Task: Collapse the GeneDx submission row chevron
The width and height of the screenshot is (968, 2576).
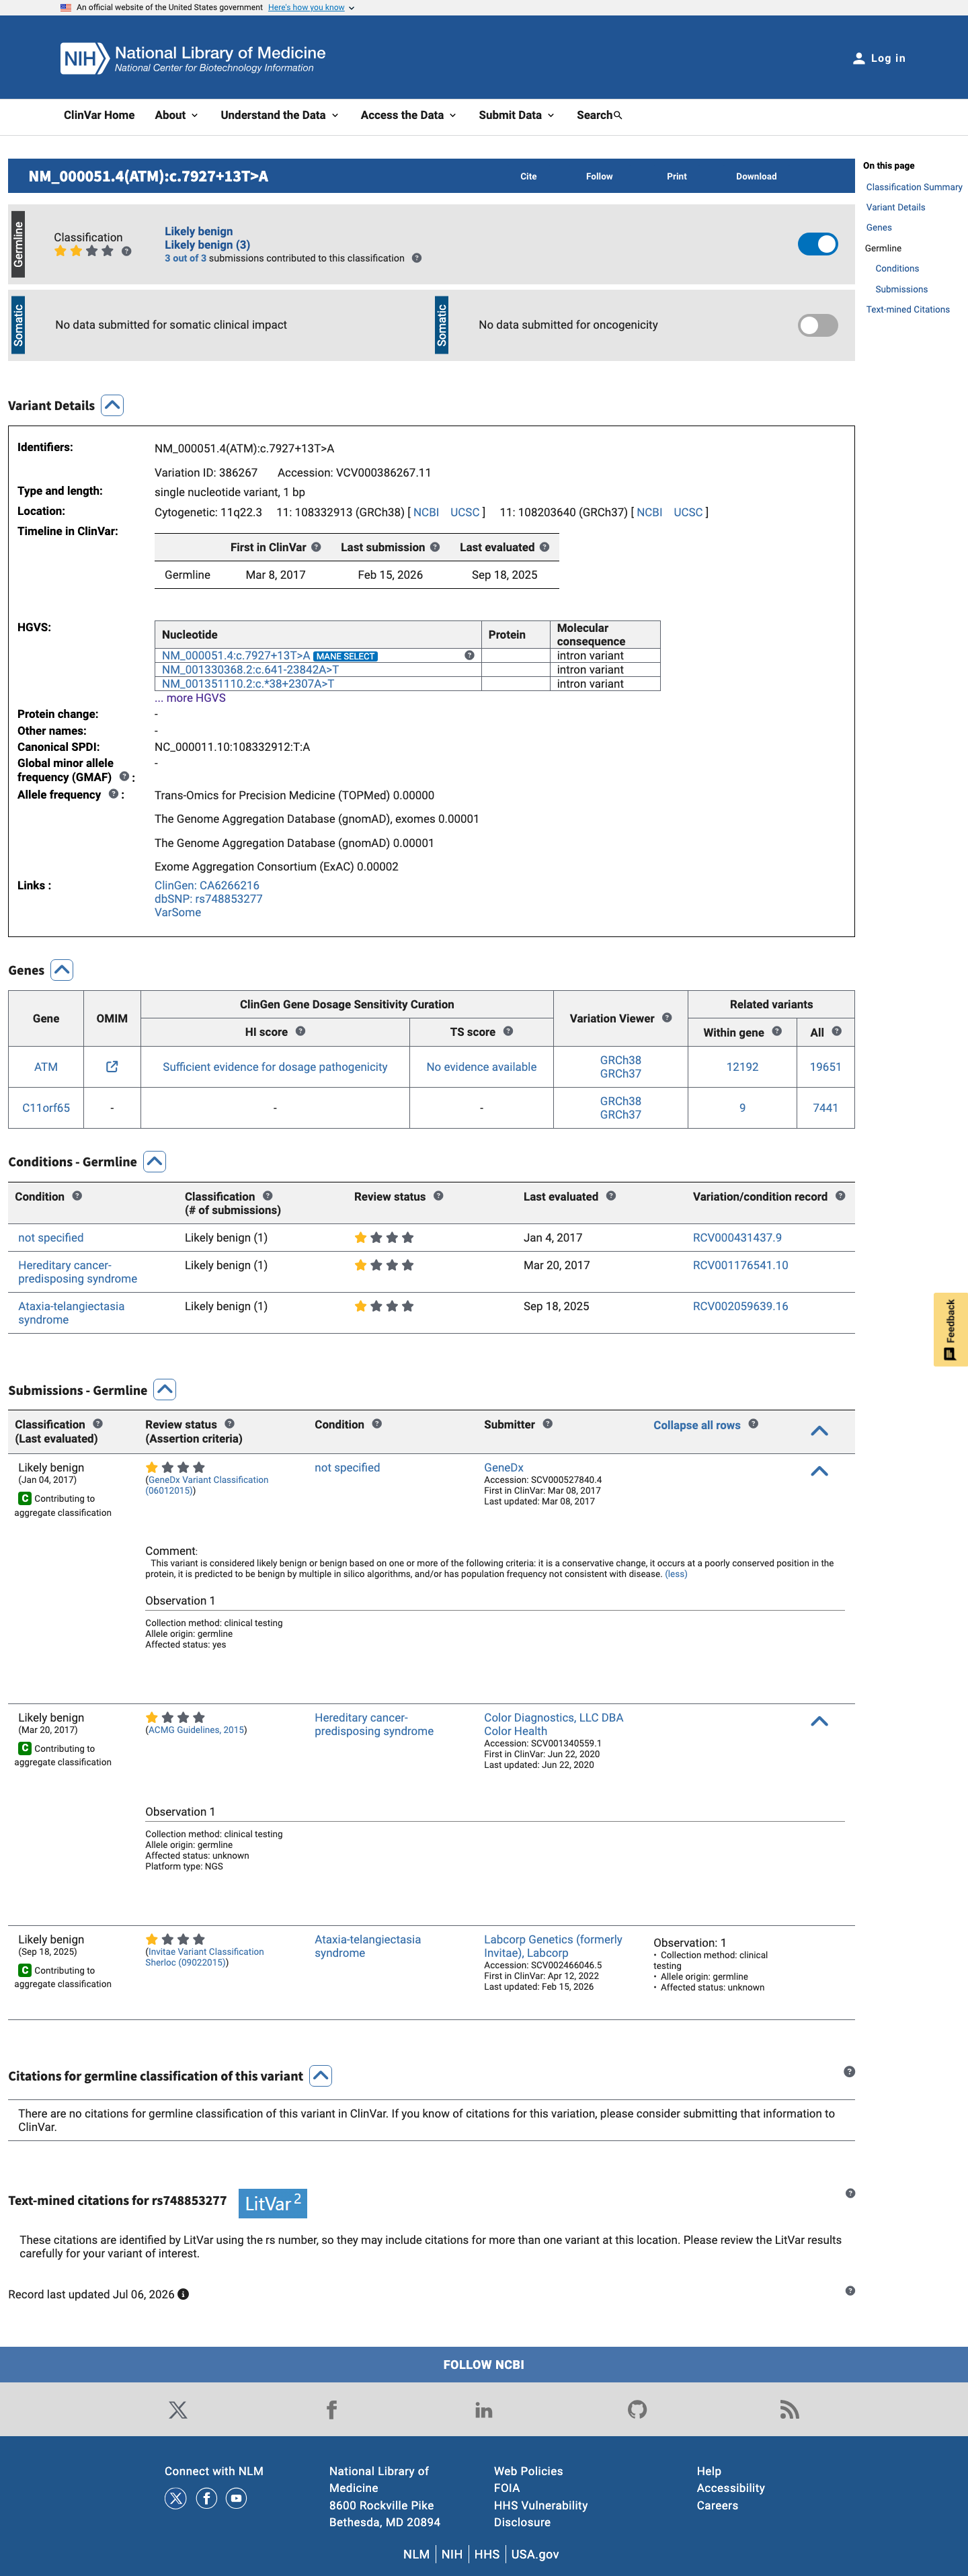Action: (x=819, y=1471)
